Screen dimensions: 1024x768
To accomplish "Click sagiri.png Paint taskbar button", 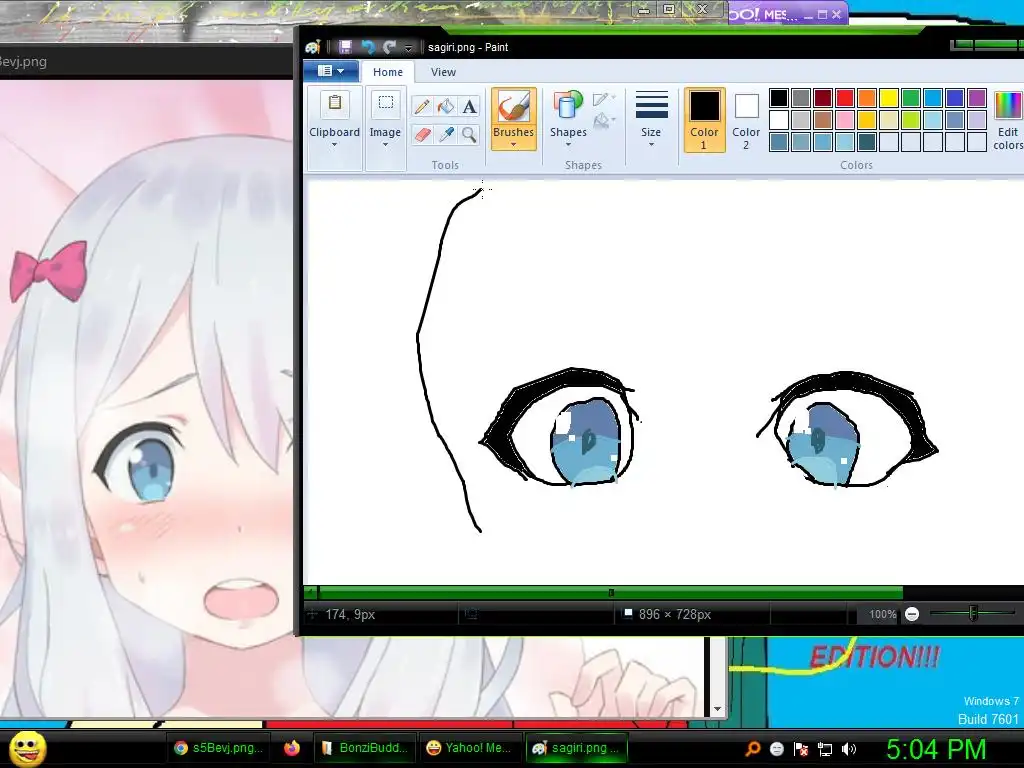I will (577, 748).
